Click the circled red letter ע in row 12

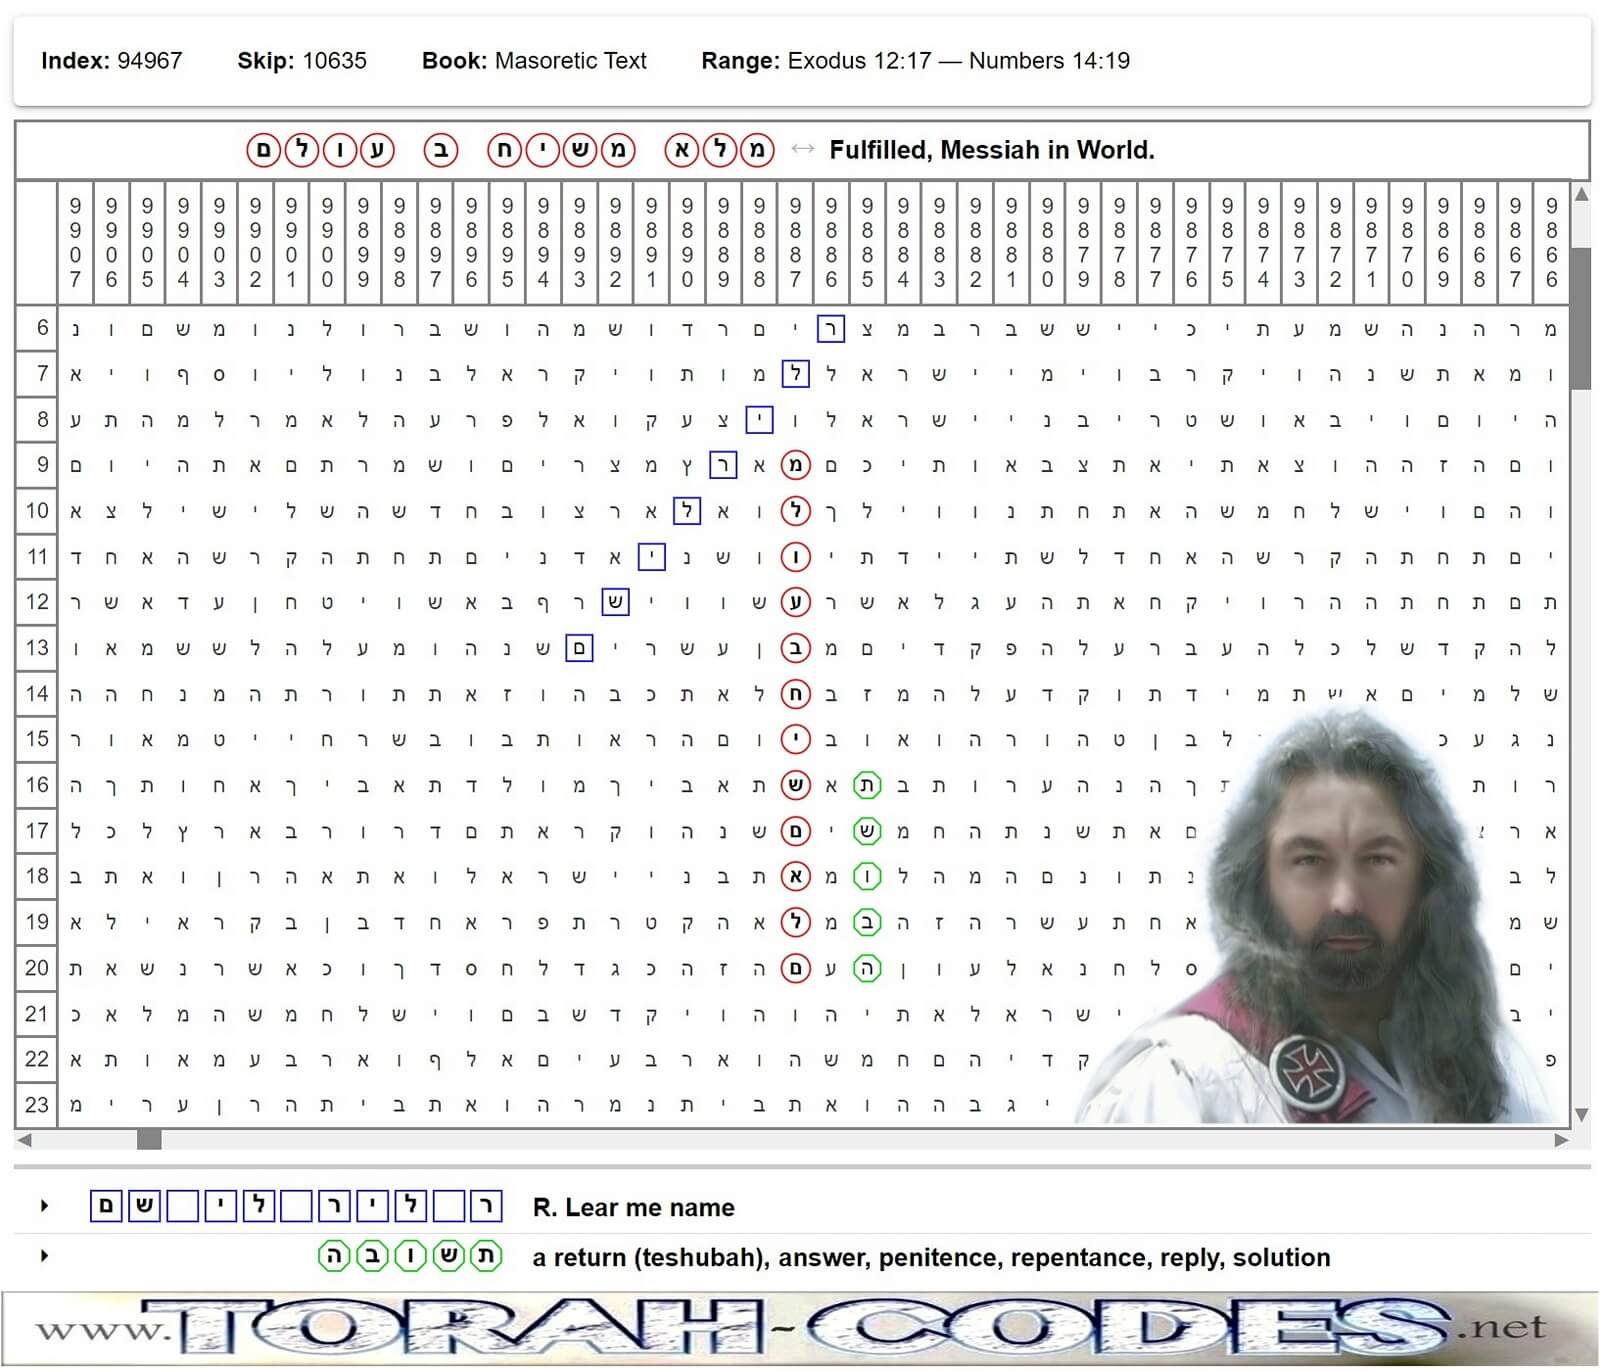pos(793,602)
